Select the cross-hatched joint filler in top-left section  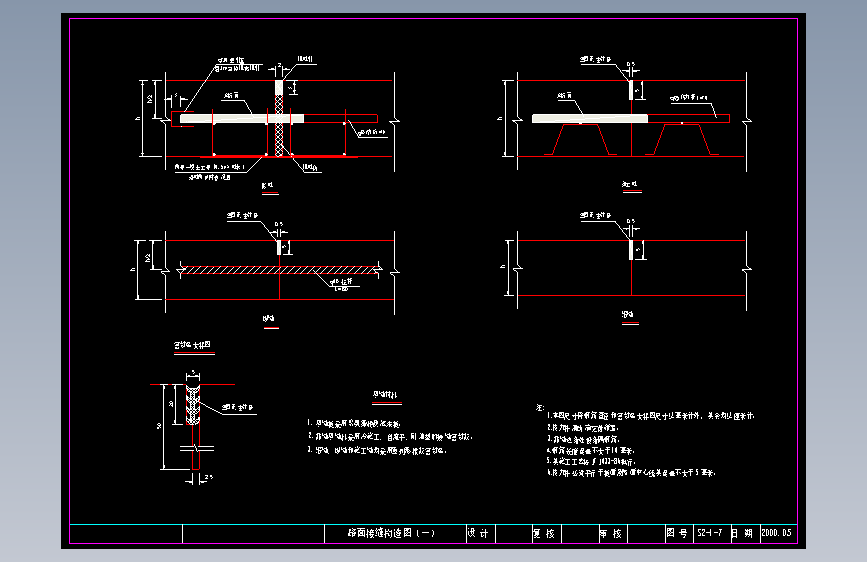click(x=279, y=126)
